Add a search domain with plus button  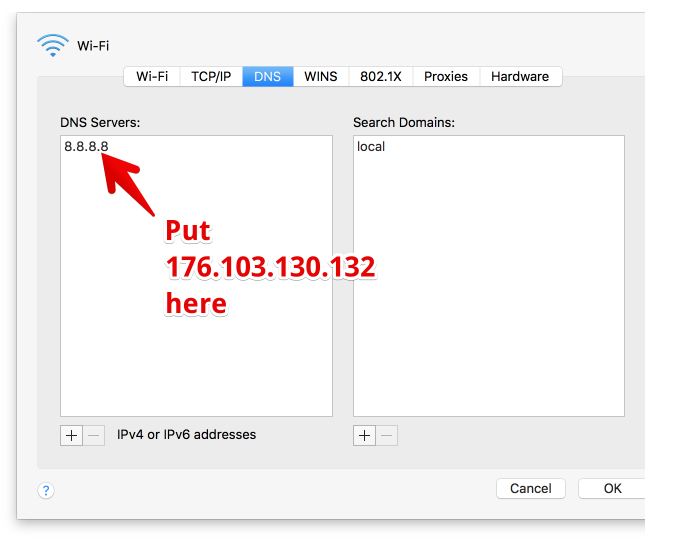coord(364,435)
